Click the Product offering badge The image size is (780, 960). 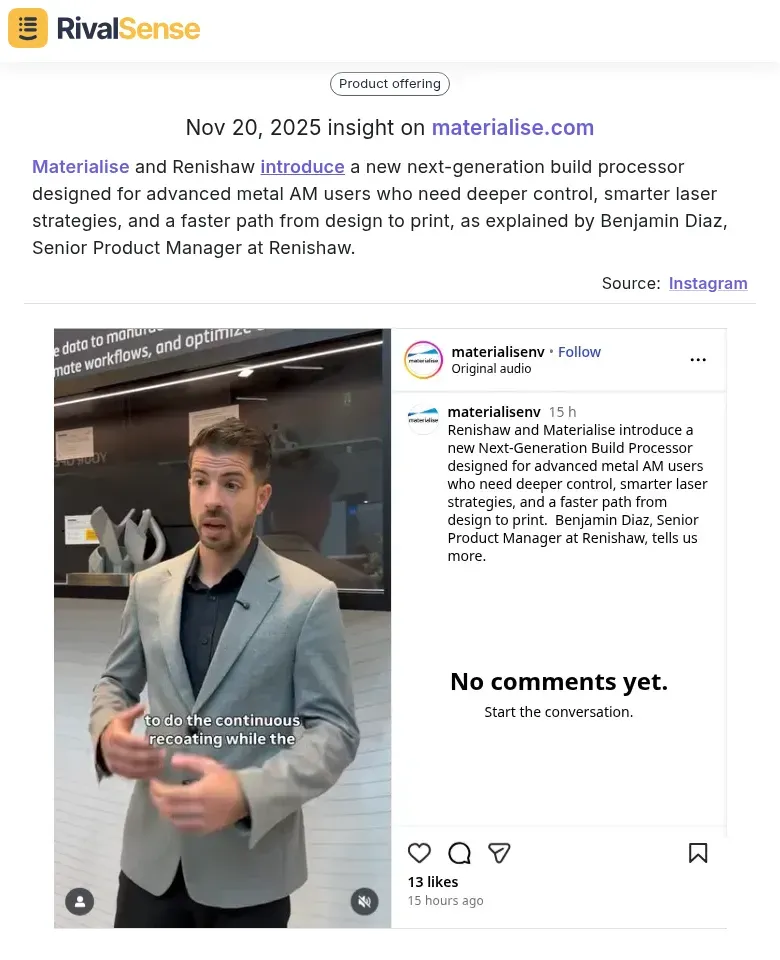pos(390,84)
